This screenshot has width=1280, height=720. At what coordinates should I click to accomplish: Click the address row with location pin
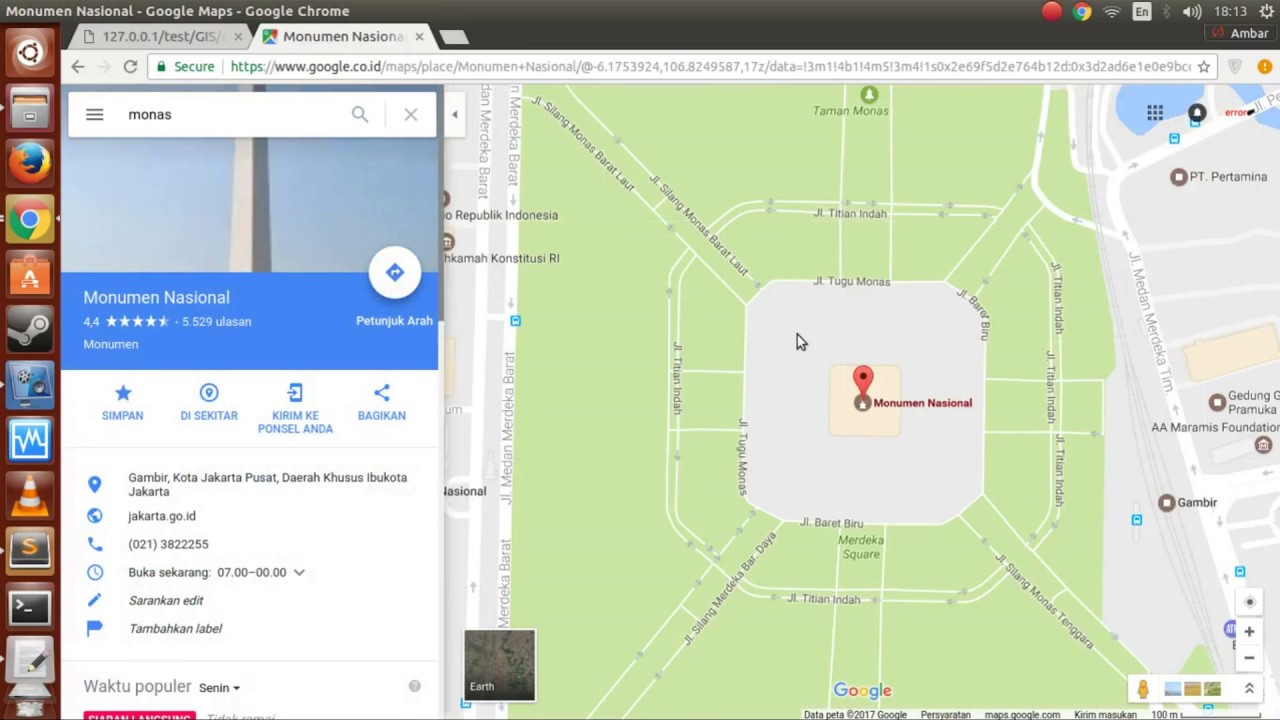[x=250, y=484]
